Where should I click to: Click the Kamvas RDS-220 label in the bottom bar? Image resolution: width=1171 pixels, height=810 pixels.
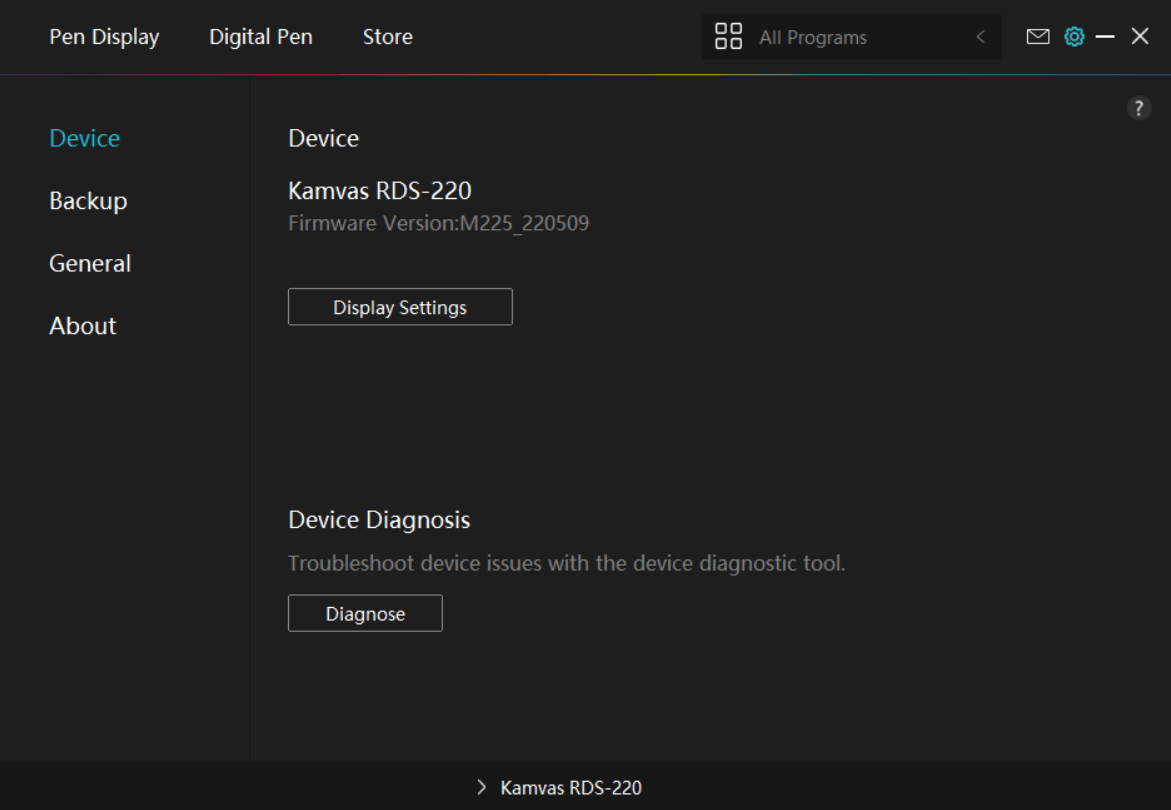click(571, 788)
